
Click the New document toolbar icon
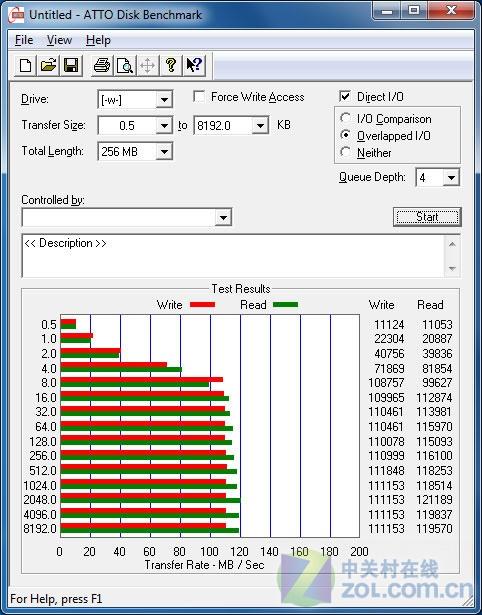click(x=25, y=65)
